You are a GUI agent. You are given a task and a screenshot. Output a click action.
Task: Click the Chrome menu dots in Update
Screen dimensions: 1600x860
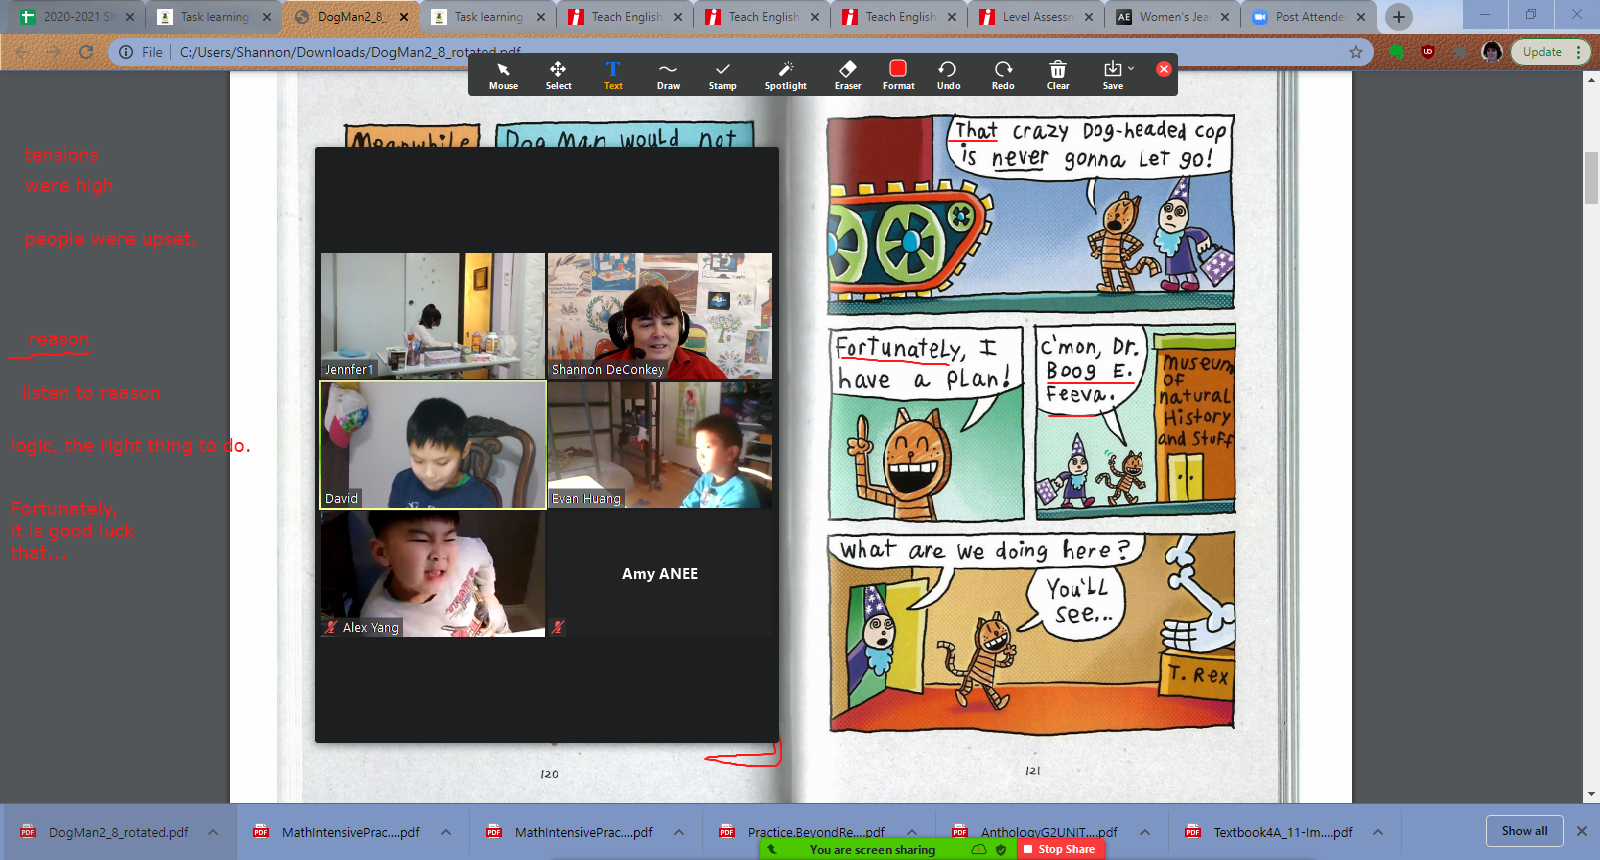(1579, 52)
